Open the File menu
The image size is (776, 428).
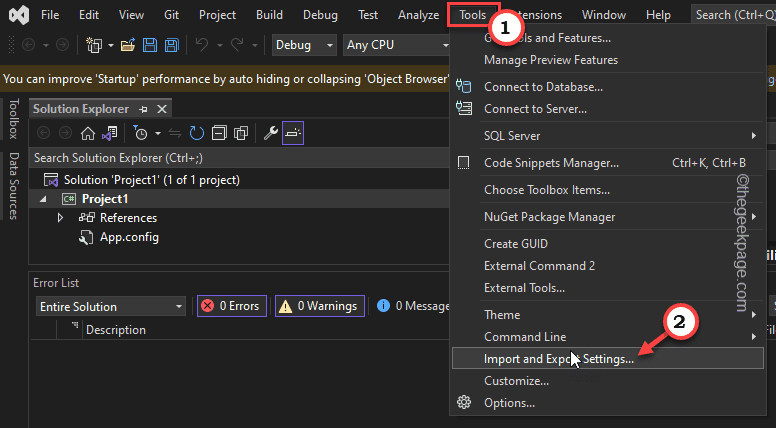tap(50, 15)
